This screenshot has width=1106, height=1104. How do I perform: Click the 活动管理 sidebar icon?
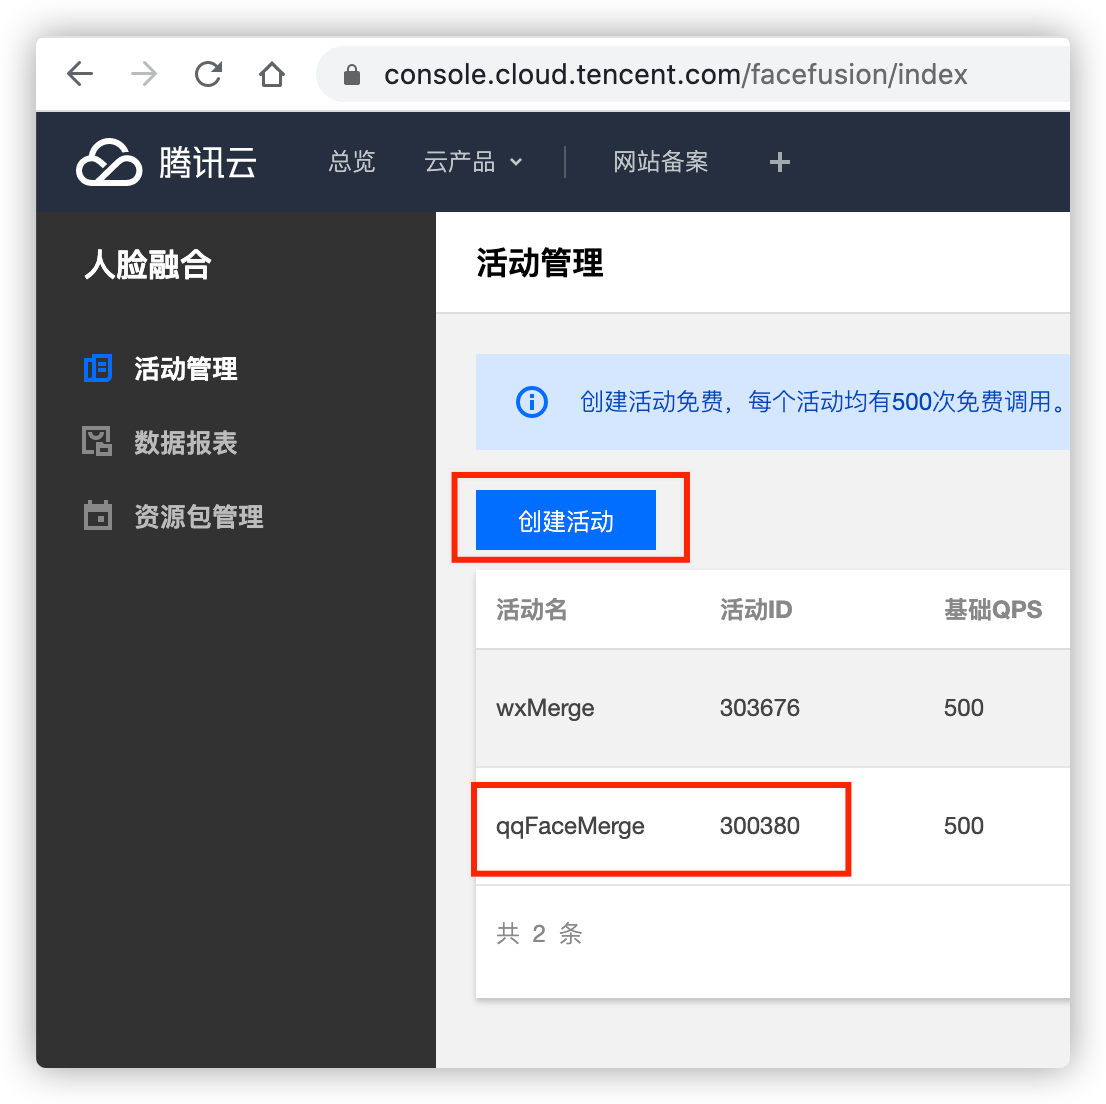tap(97, 368)
